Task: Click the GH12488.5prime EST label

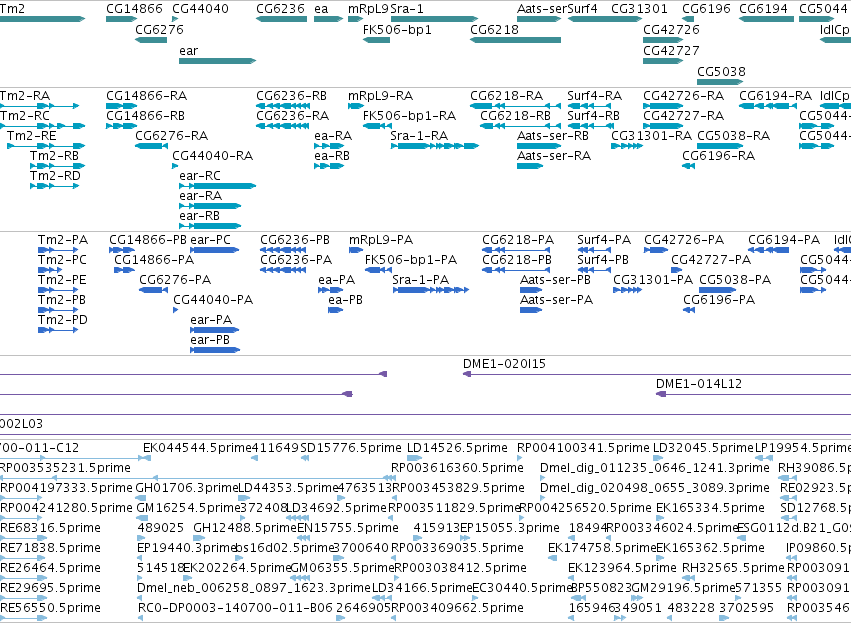Action: (x=245, y=528)
